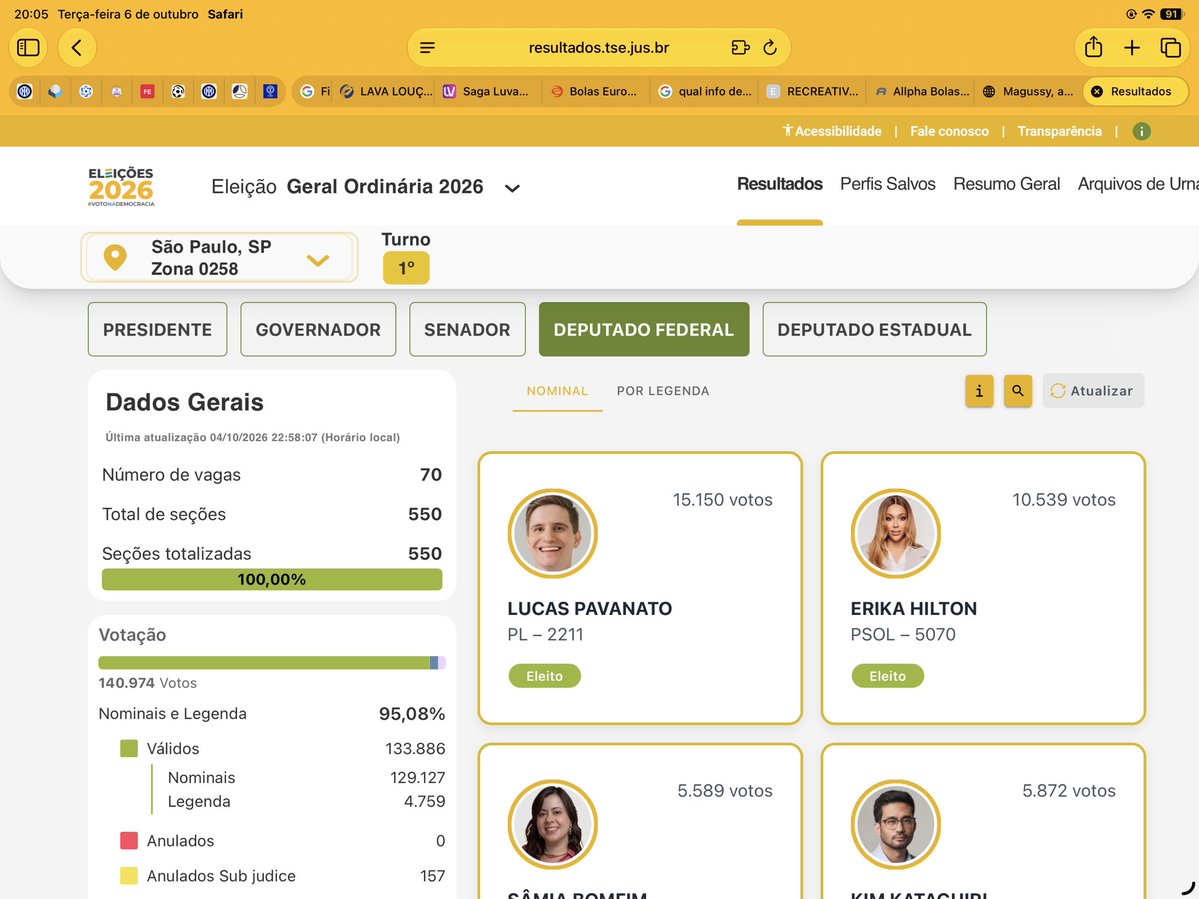
Task: Switch to the POR LEGENDA tab
Action: click(x=663, y=391)
